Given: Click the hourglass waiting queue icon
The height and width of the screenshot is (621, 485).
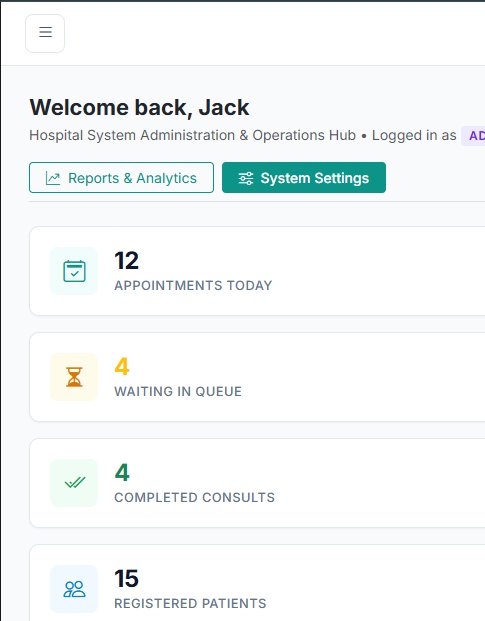Looking at the screenshot, I should [x=74, y=377].
